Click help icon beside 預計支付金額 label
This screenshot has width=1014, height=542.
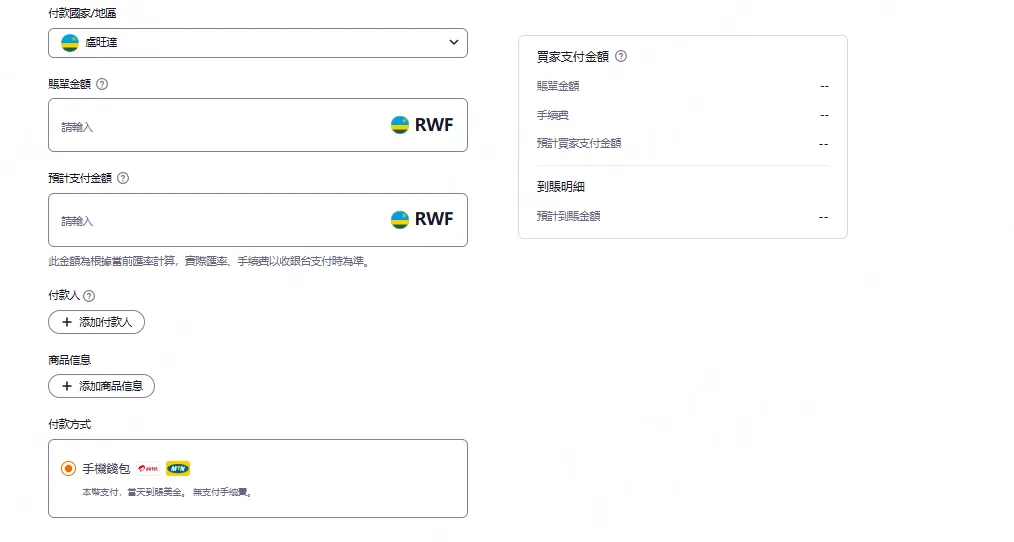click(x=123, y=178)
